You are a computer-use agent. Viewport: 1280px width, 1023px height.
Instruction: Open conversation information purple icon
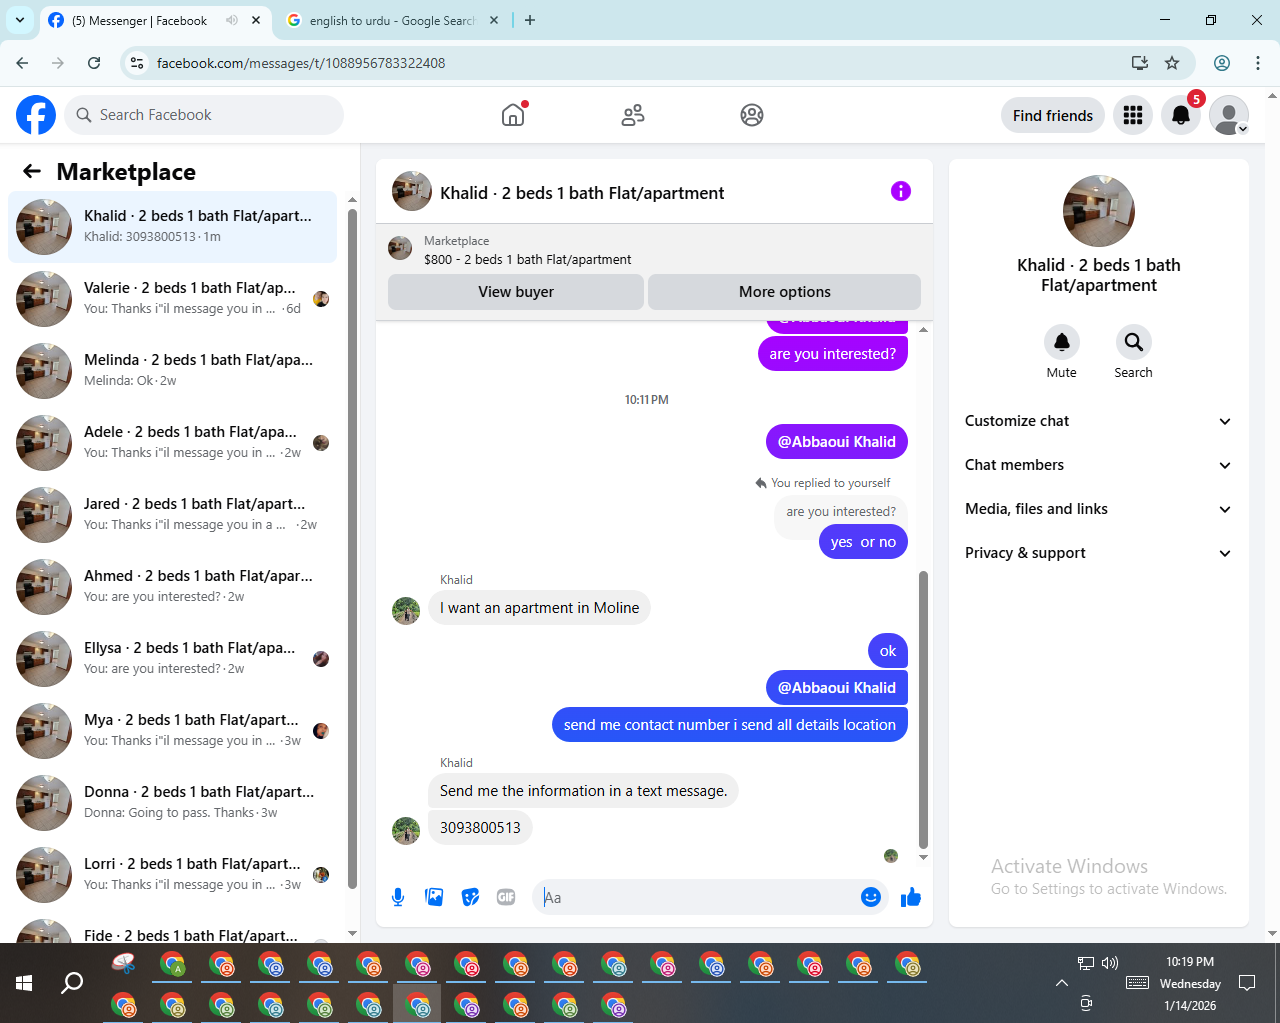[x=901, y=191]
